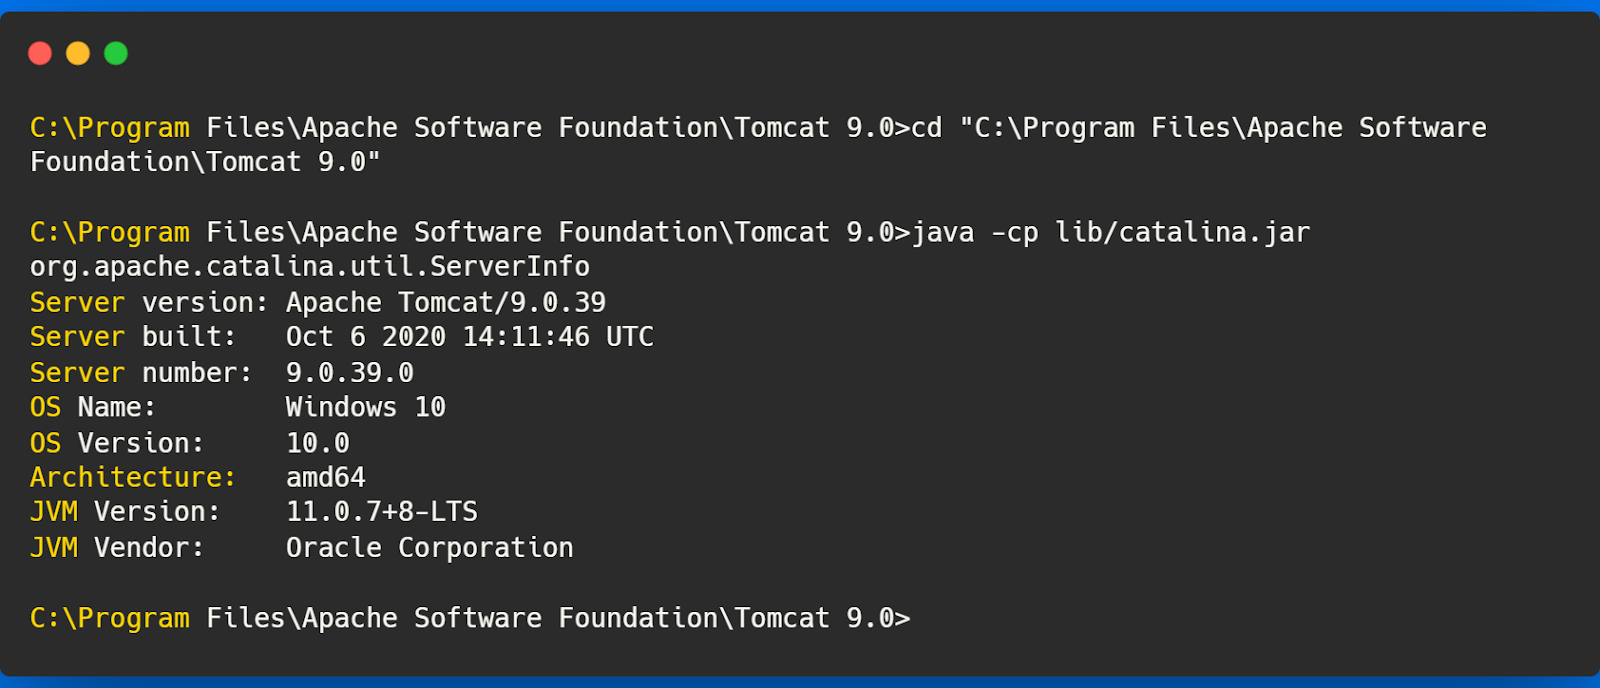Viewport: 1600px width, 688px height.
Task: Click the green maximize window dot
Action: click(116, 53)
